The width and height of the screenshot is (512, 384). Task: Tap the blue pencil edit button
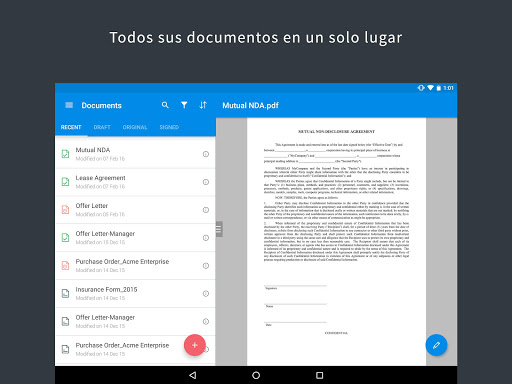click(x=436, y=345)
